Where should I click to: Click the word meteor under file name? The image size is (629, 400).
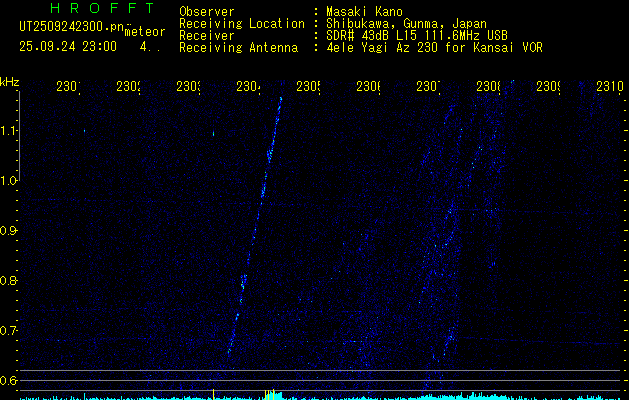point(145,32)
